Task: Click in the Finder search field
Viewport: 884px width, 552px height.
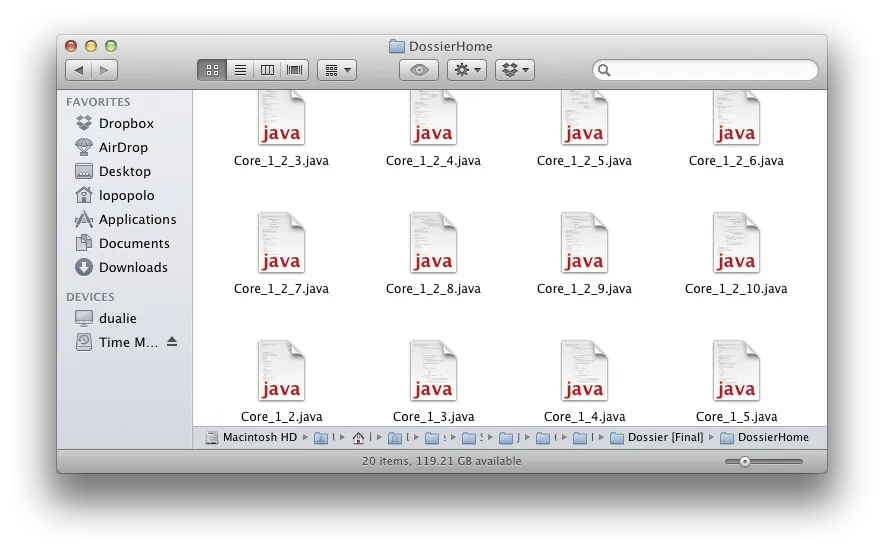Action: [705, 70]
